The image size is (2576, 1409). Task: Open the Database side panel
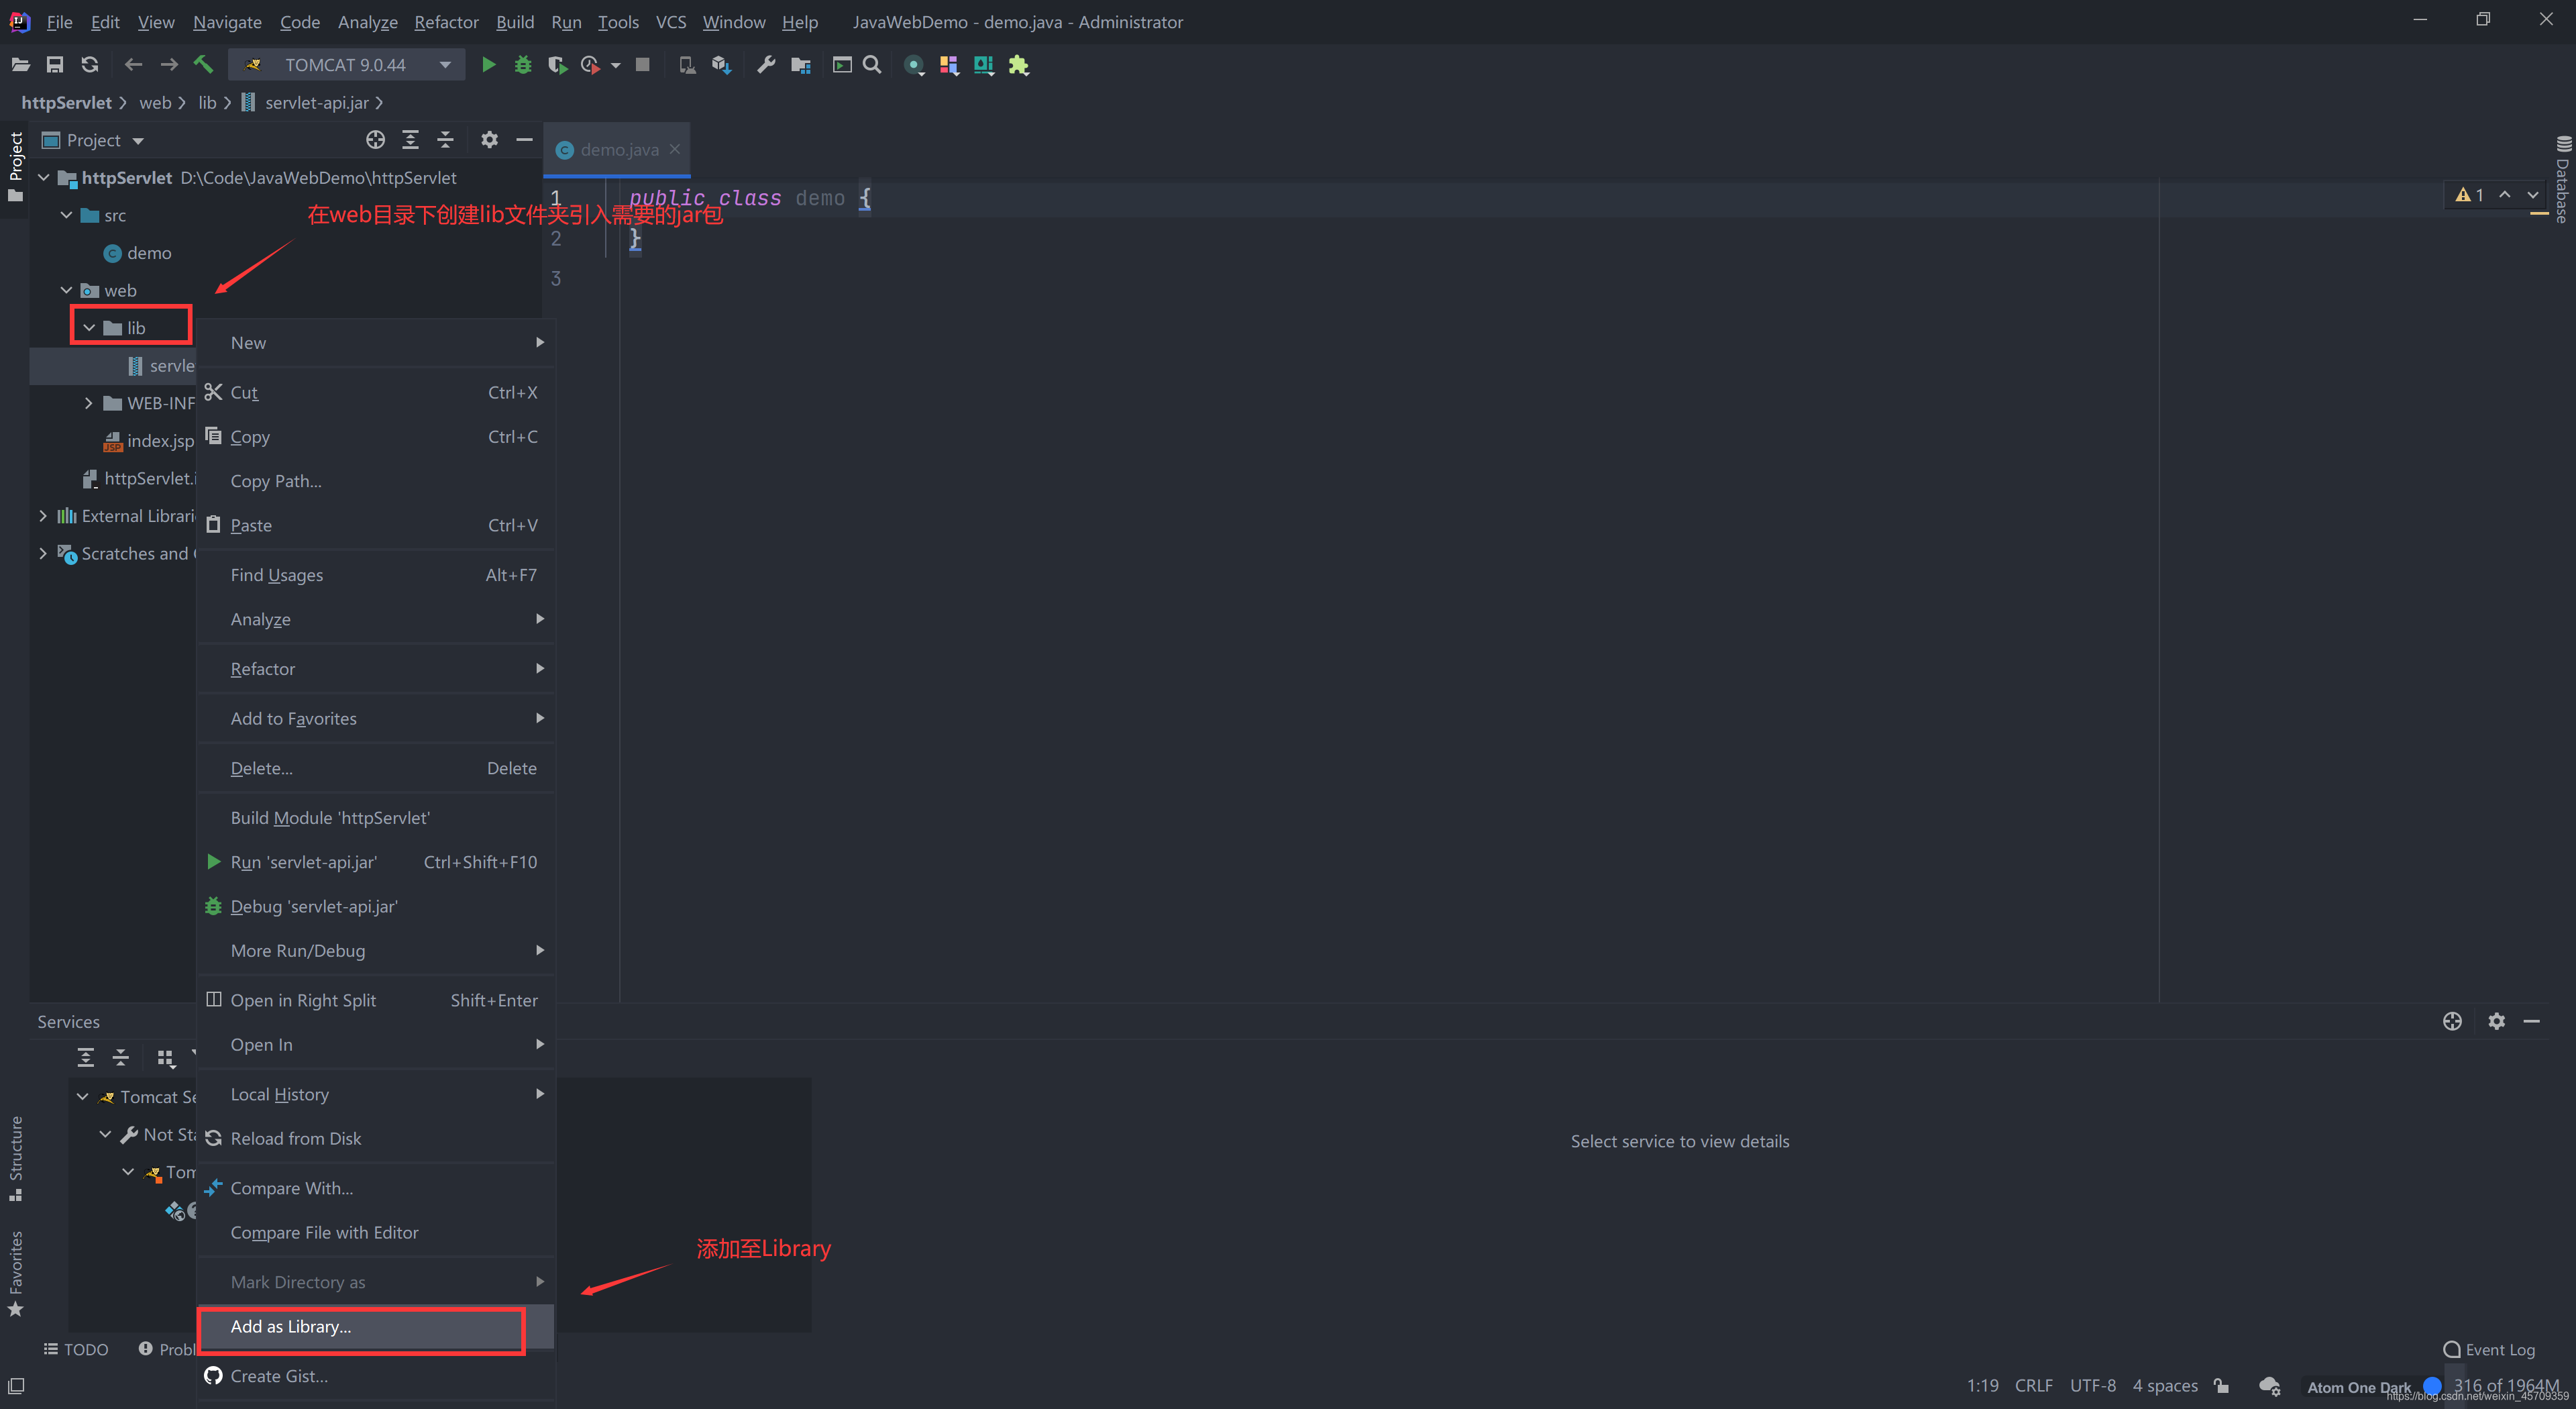[2563, 180]
